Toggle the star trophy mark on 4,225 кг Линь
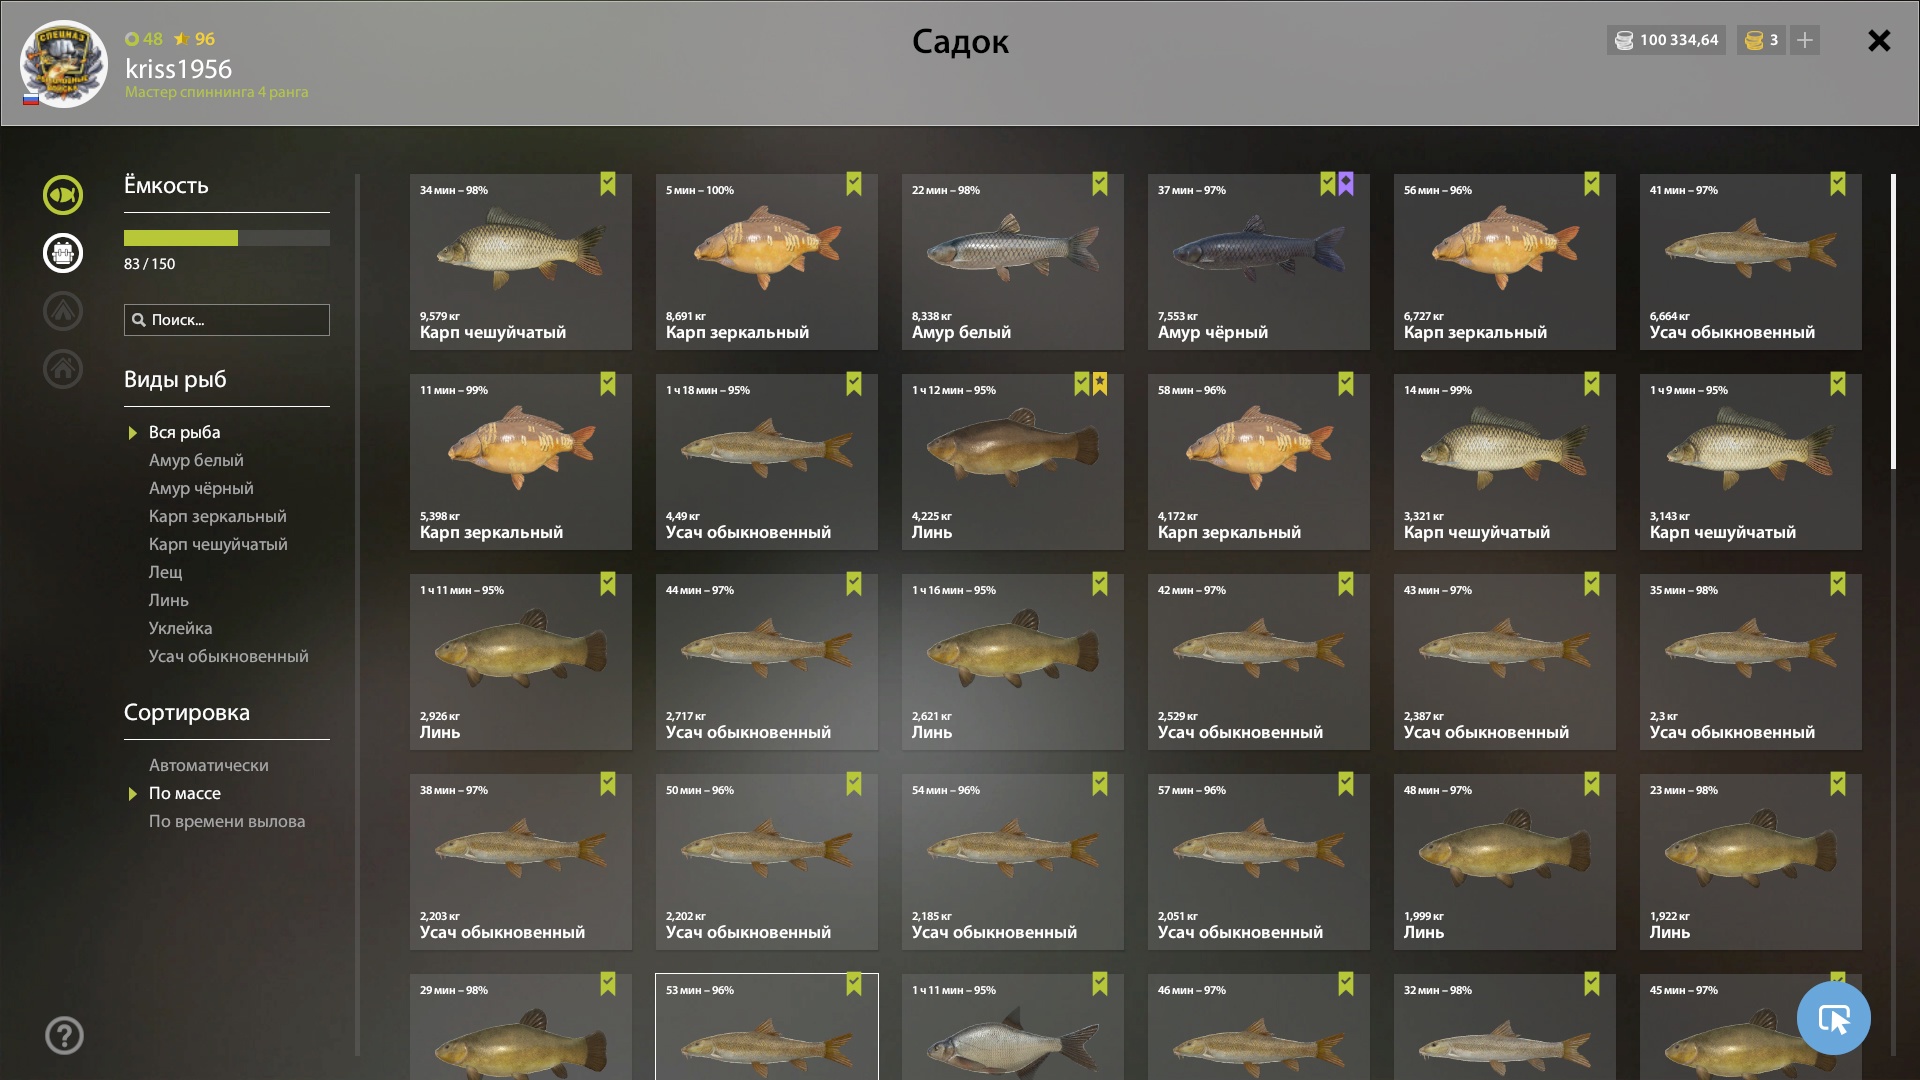 (1100, 384)
